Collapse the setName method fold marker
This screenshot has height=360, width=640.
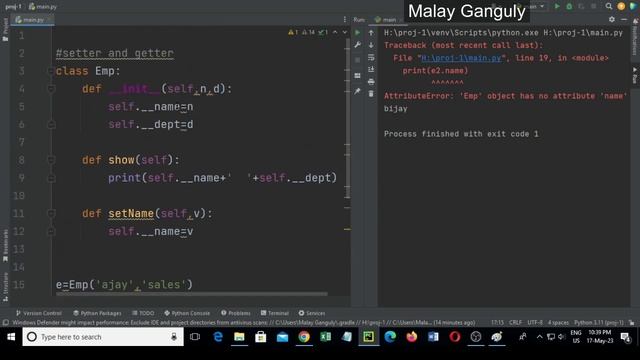pyautogui.click(x=51, y=213)
